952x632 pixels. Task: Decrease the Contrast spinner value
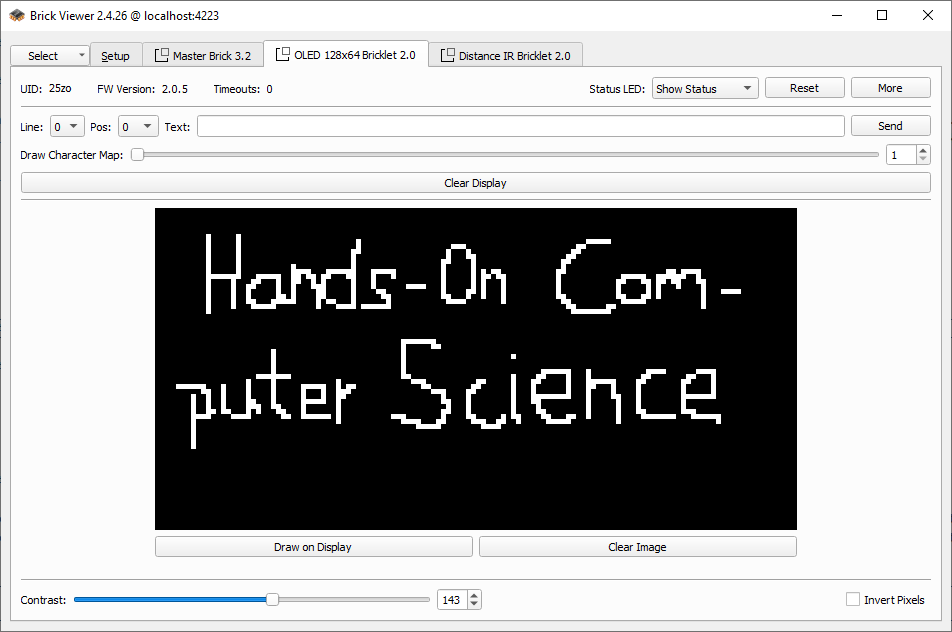click(x=474, y=604)
